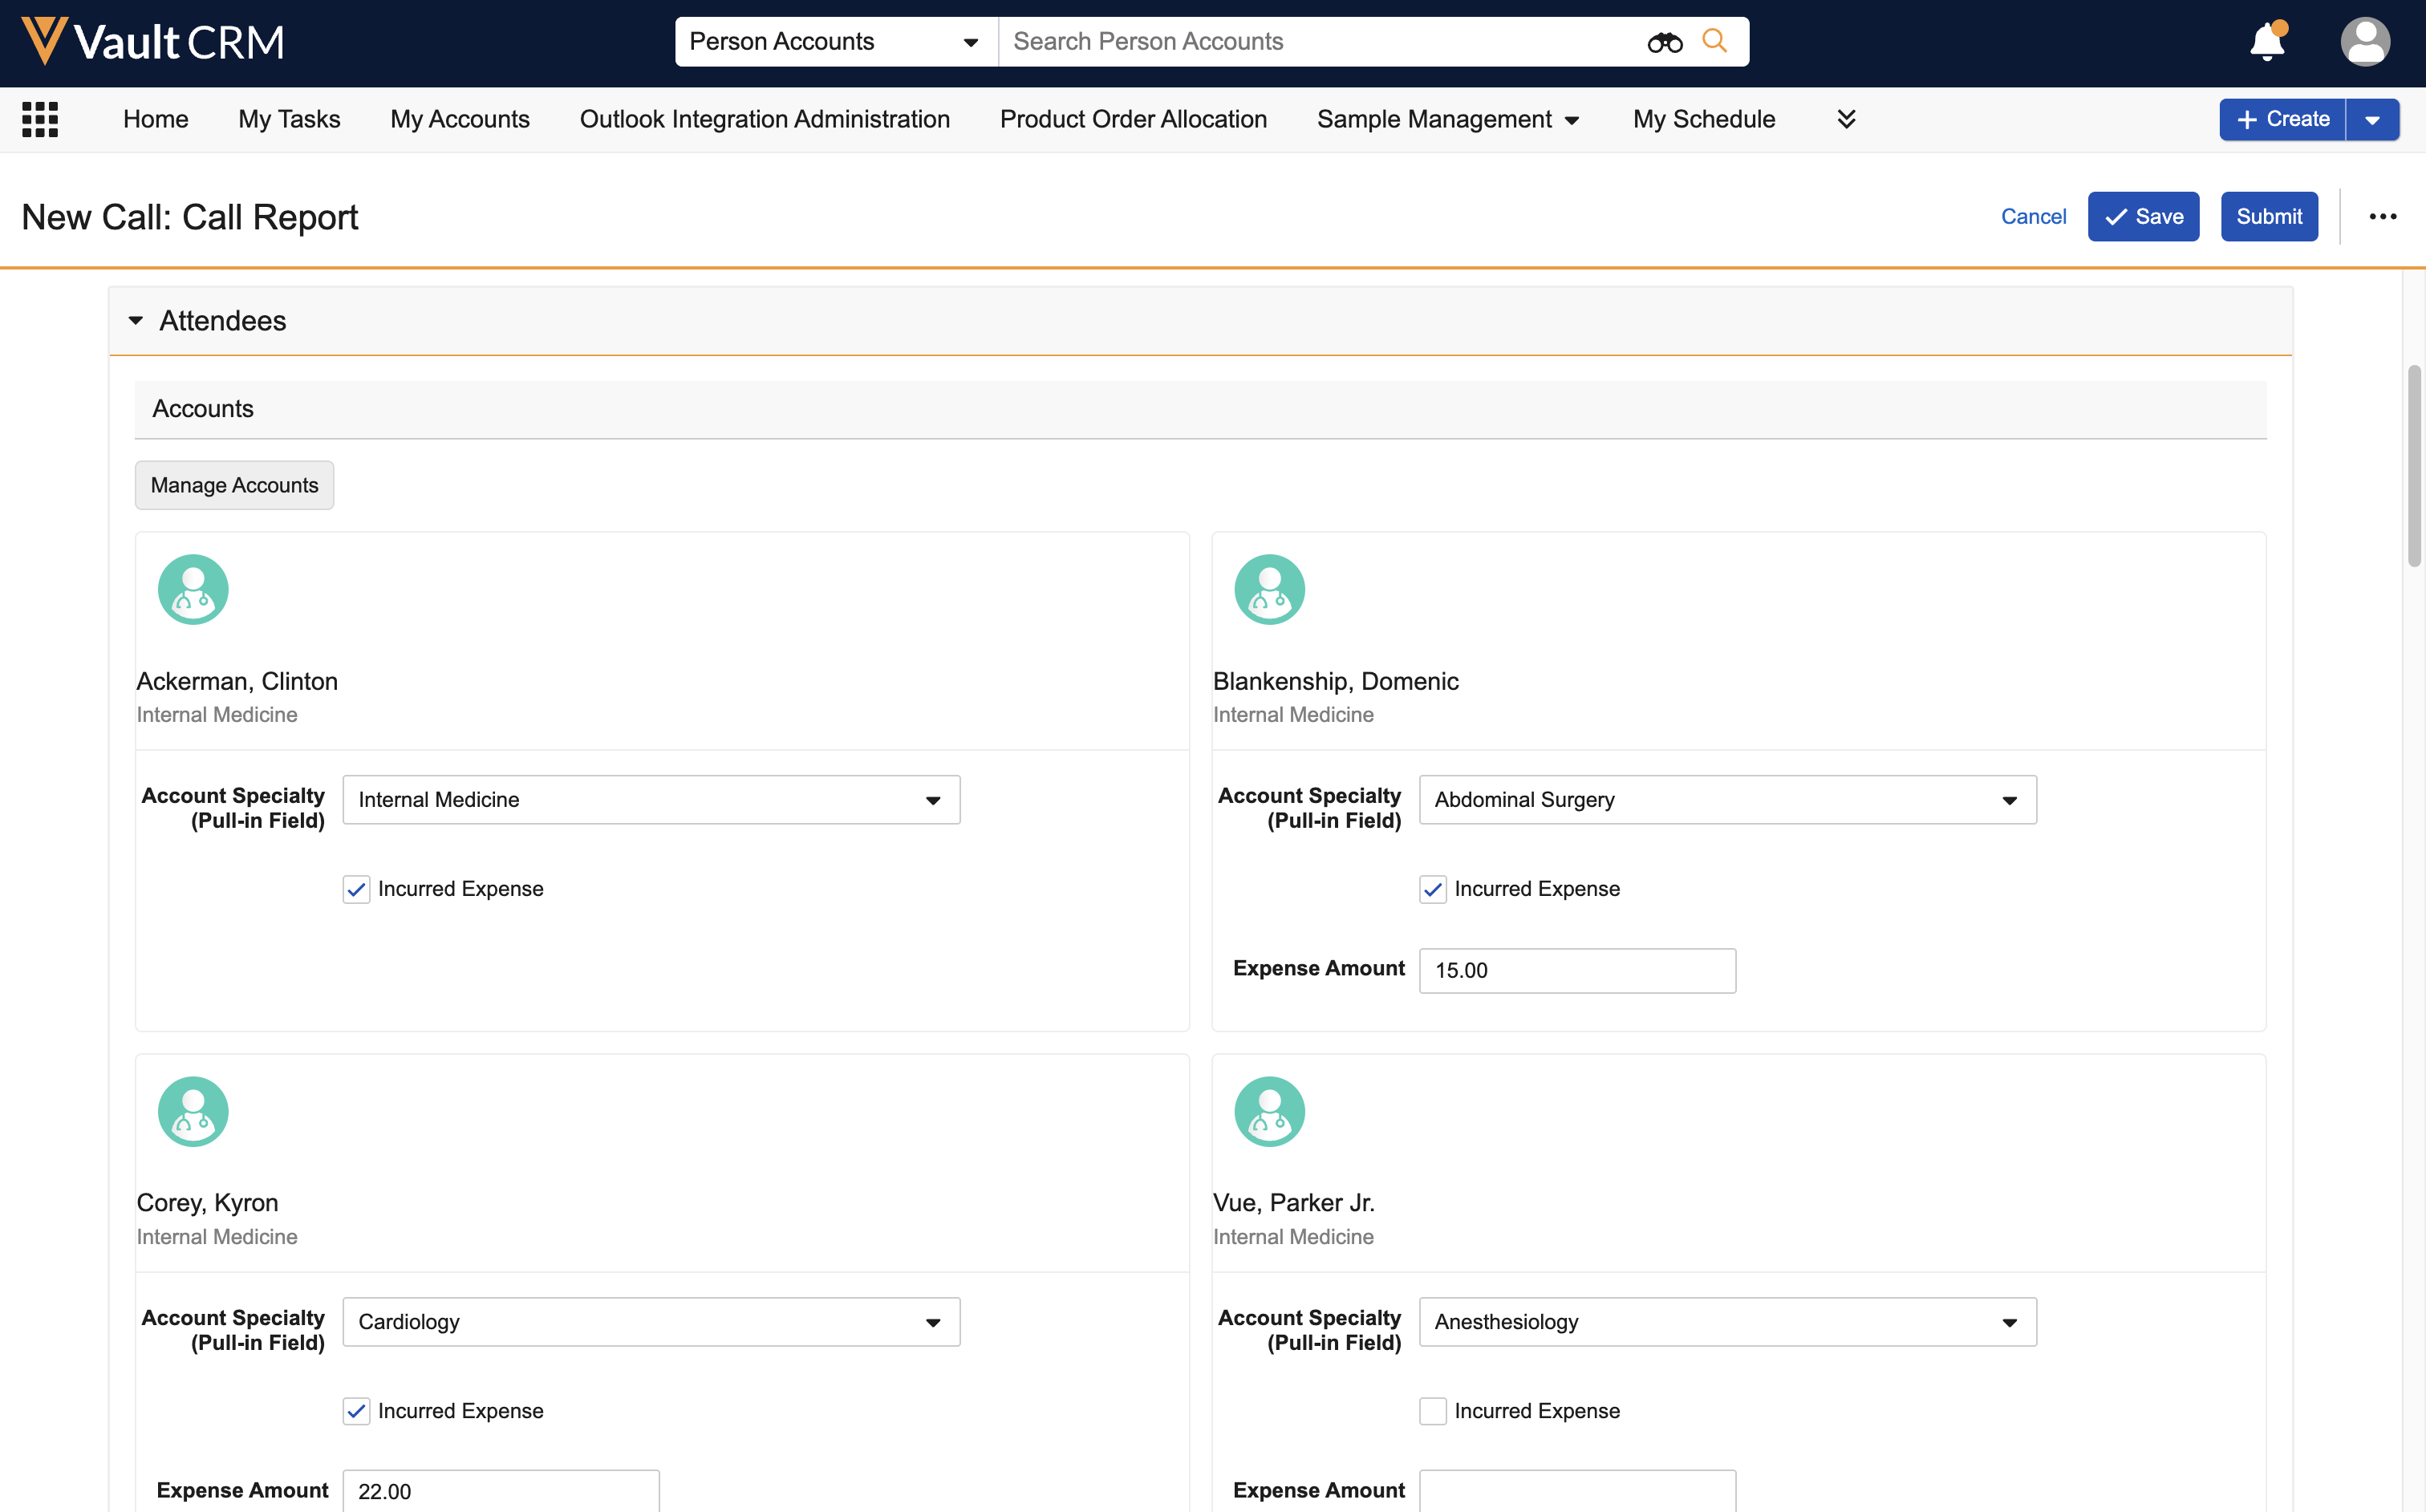Open the user profile avatar menu
The image size is (2426, 1512).
pyautogui.click(x=2364, y=42)
